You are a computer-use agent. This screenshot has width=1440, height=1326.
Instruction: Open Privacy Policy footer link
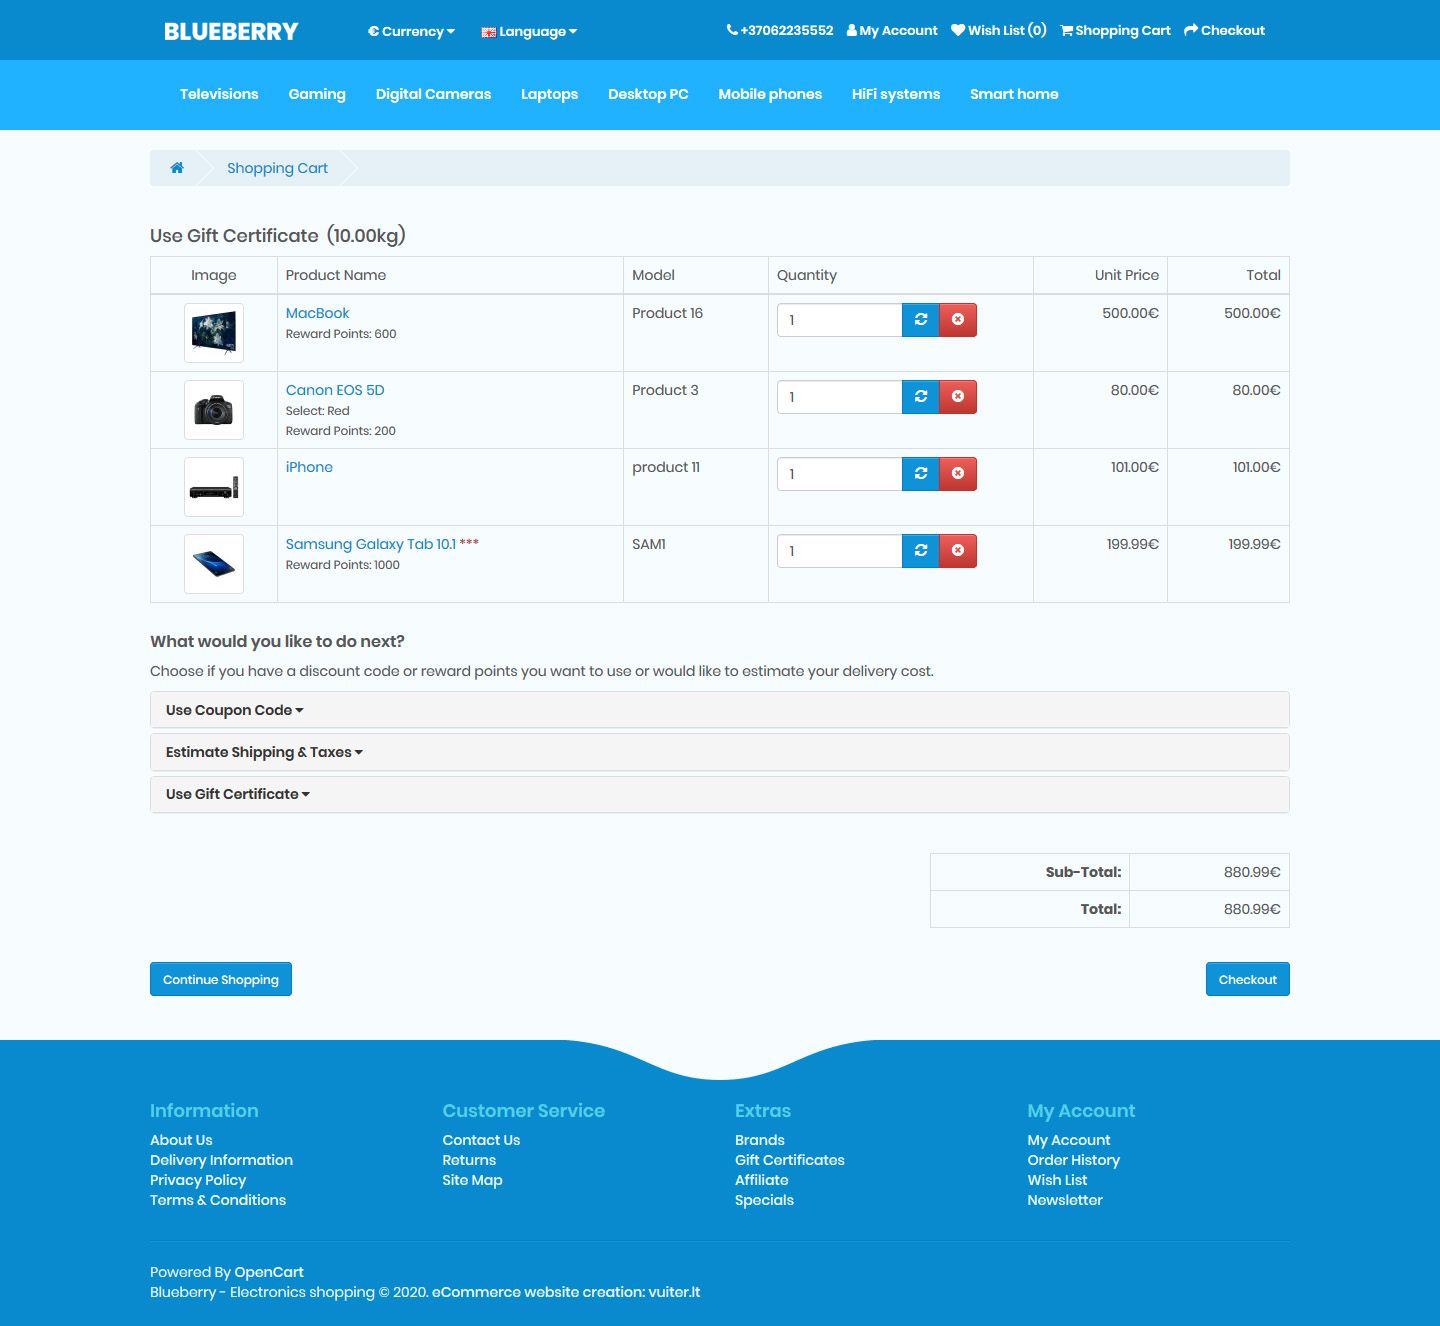(x=198, y=1180)
